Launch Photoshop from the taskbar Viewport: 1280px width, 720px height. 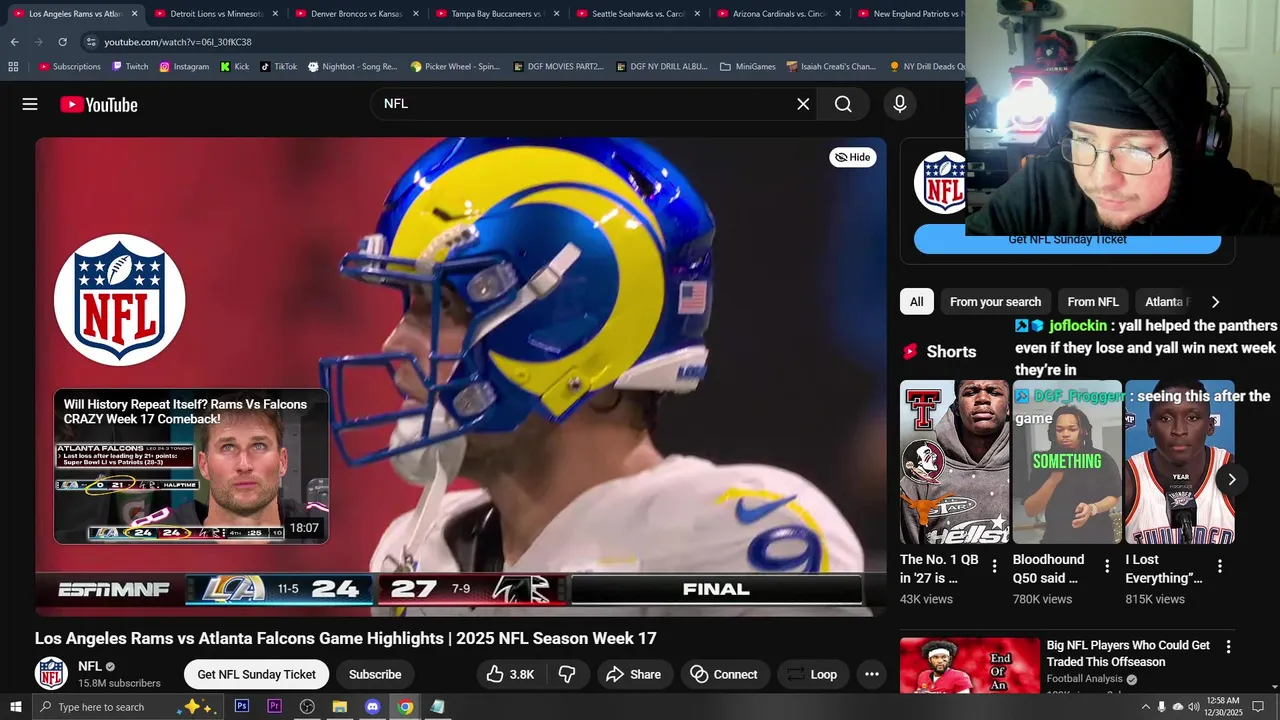point(242,707)
